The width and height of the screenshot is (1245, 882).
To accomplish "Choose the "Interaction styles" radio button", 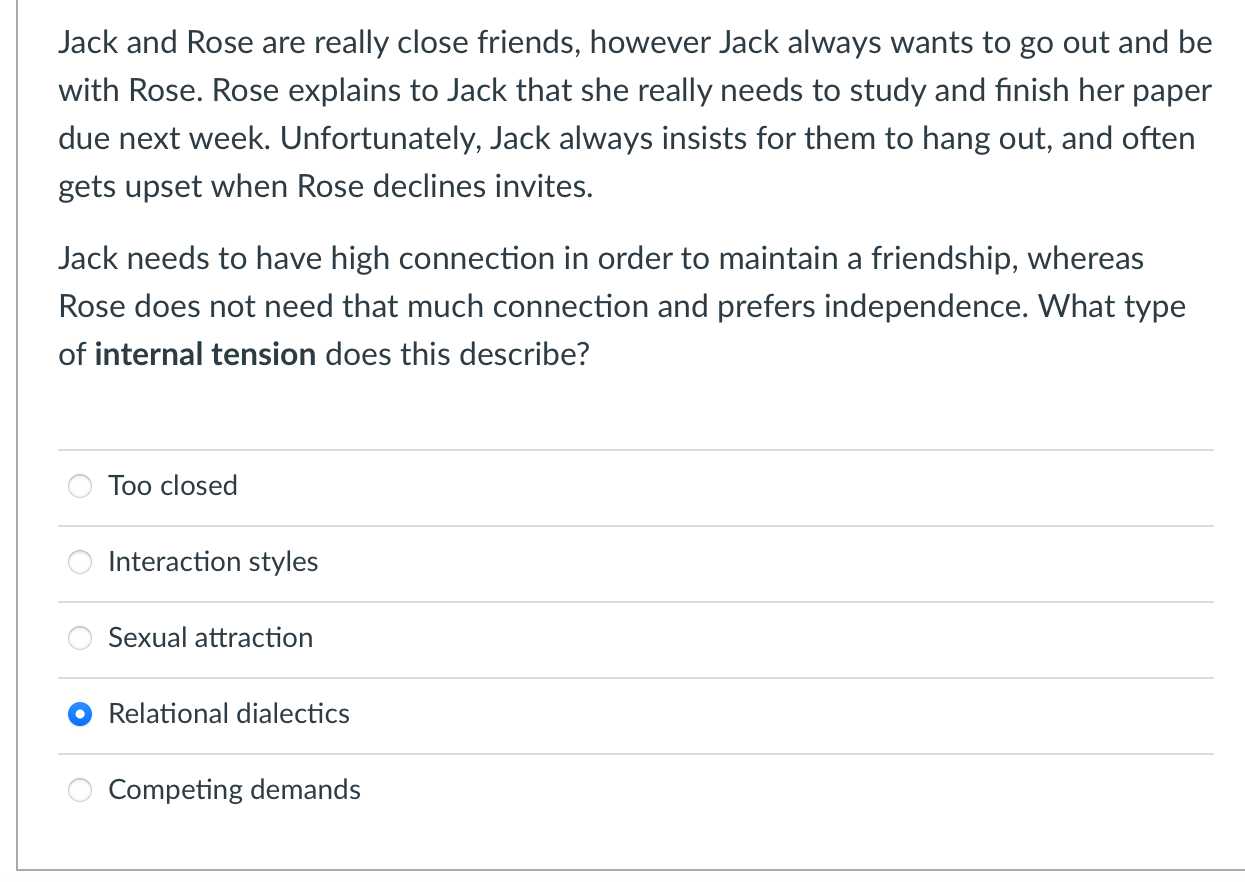I will coord(79,562).
